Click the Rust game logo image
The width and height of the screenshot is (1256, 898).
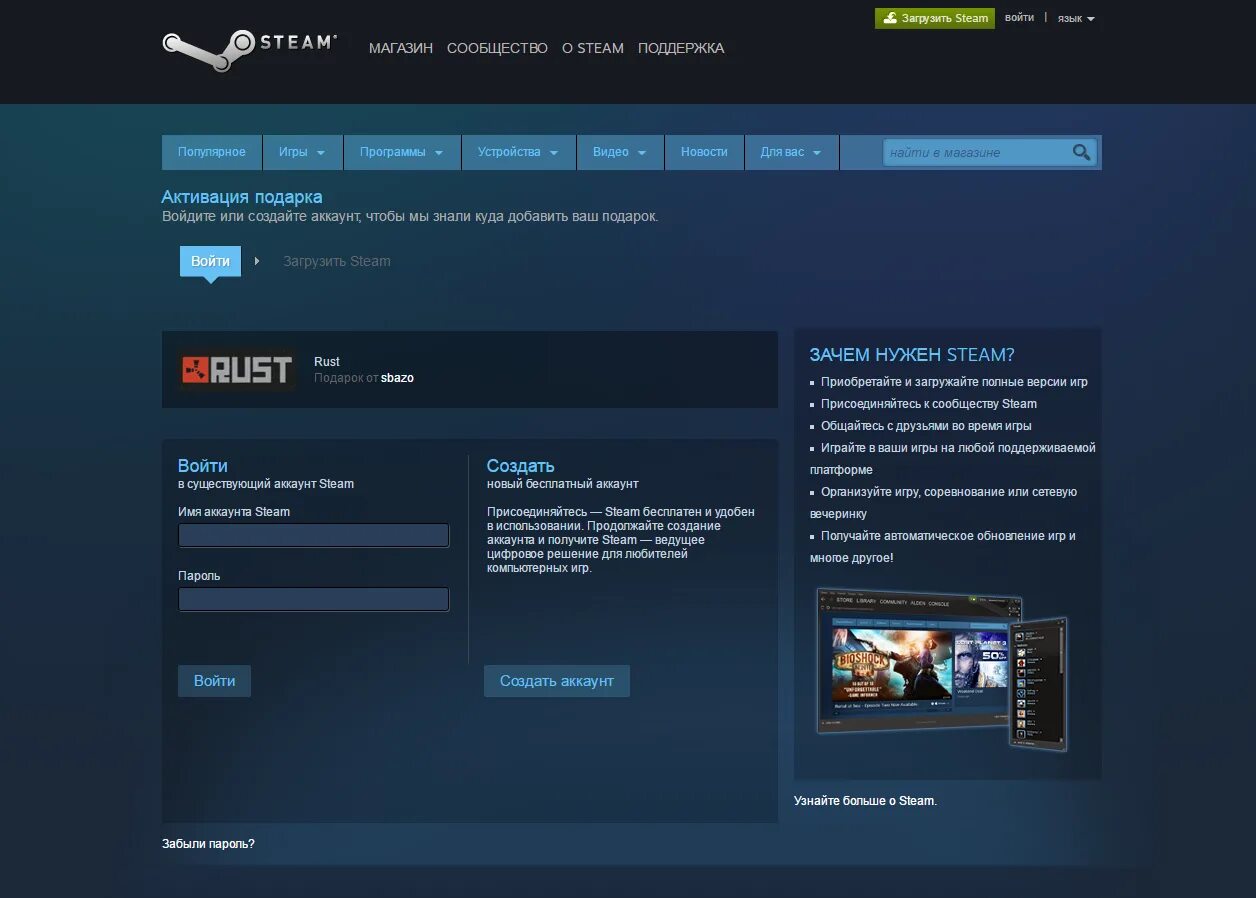point(237,370)
